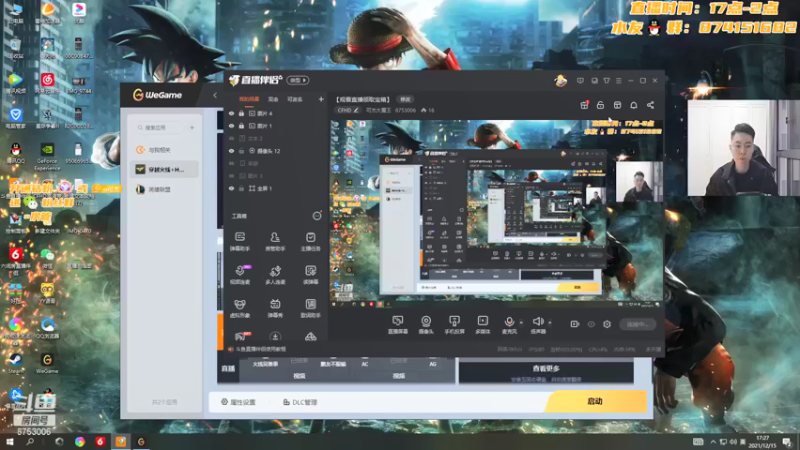Add a screen capture source via 直播屏幕

pyautogui.click(x=397, y=324)
